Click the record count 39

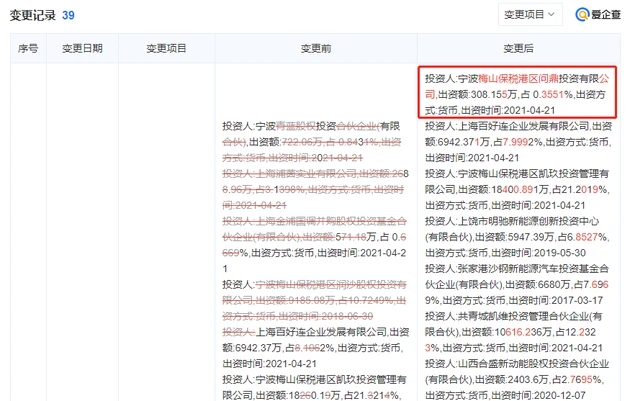[x=68, y=15]
